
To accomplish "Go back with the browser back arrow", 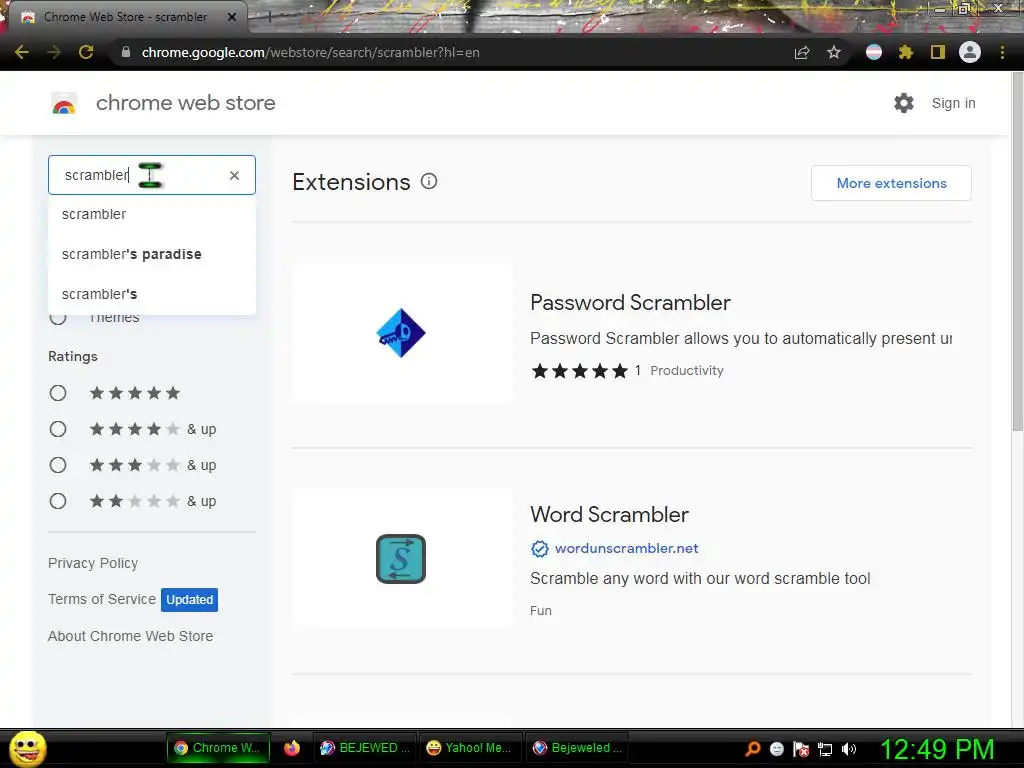I will [22, 52].
